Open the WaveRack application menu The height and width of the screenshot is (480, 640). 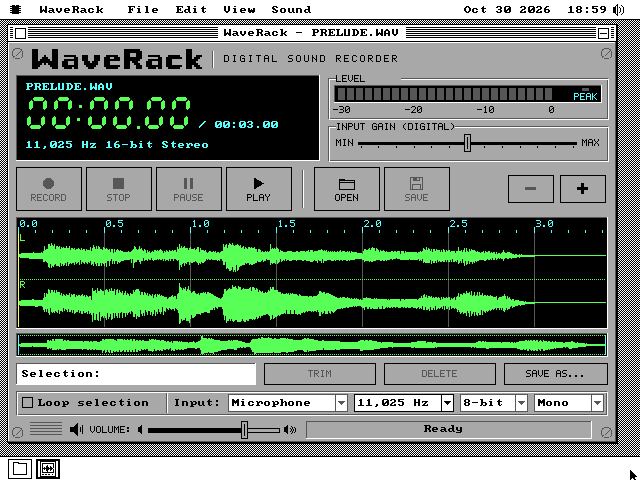(x=71, y=9)
